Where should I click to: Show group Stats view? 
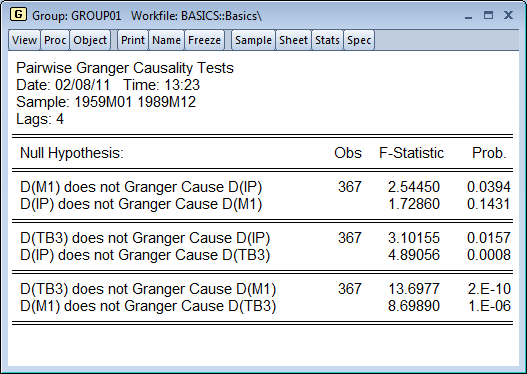pos(327,40)
